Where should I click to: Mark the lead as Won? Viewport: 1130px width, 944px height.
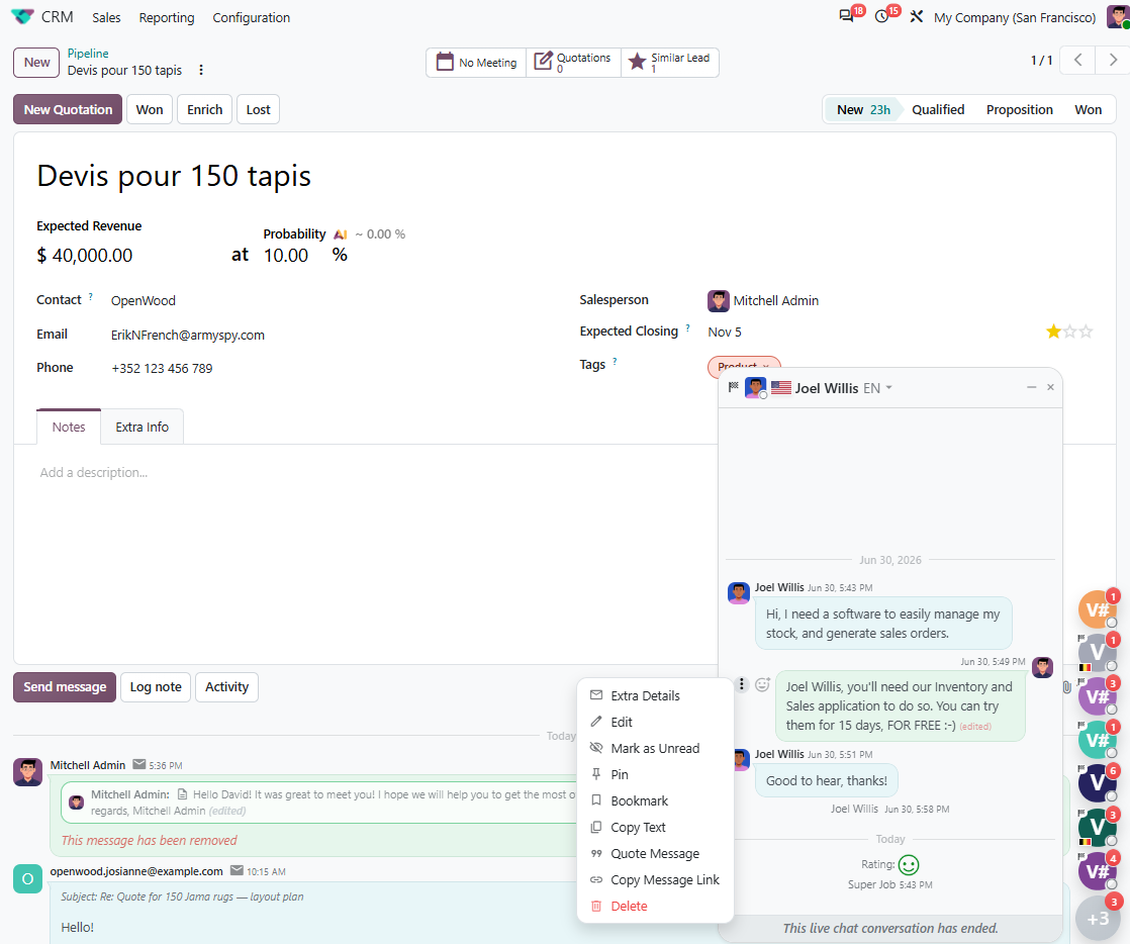coord(149,110)
